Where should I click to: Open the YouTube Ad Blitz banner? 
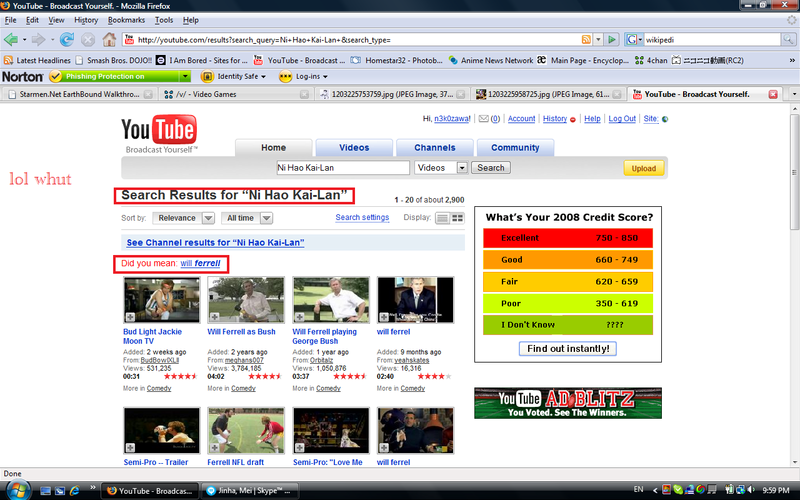(x=568, y=403)
